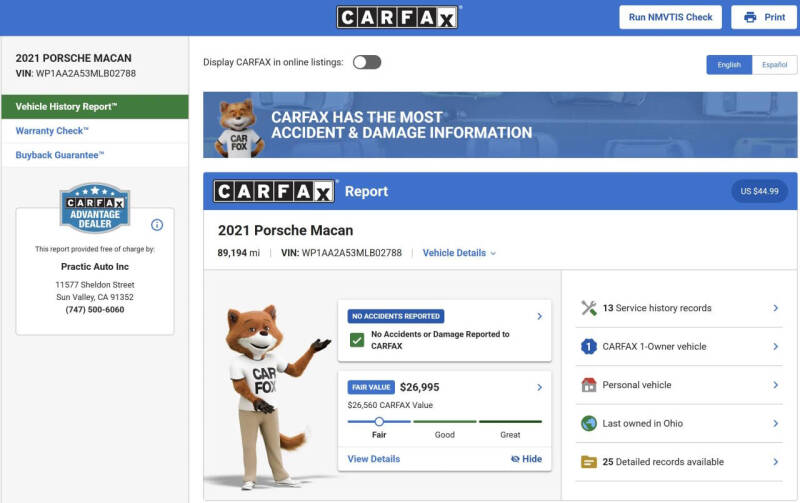This screenshot has height=503, width=800.
Task: Click the Great segment of value bar
Action: [510, 422]
